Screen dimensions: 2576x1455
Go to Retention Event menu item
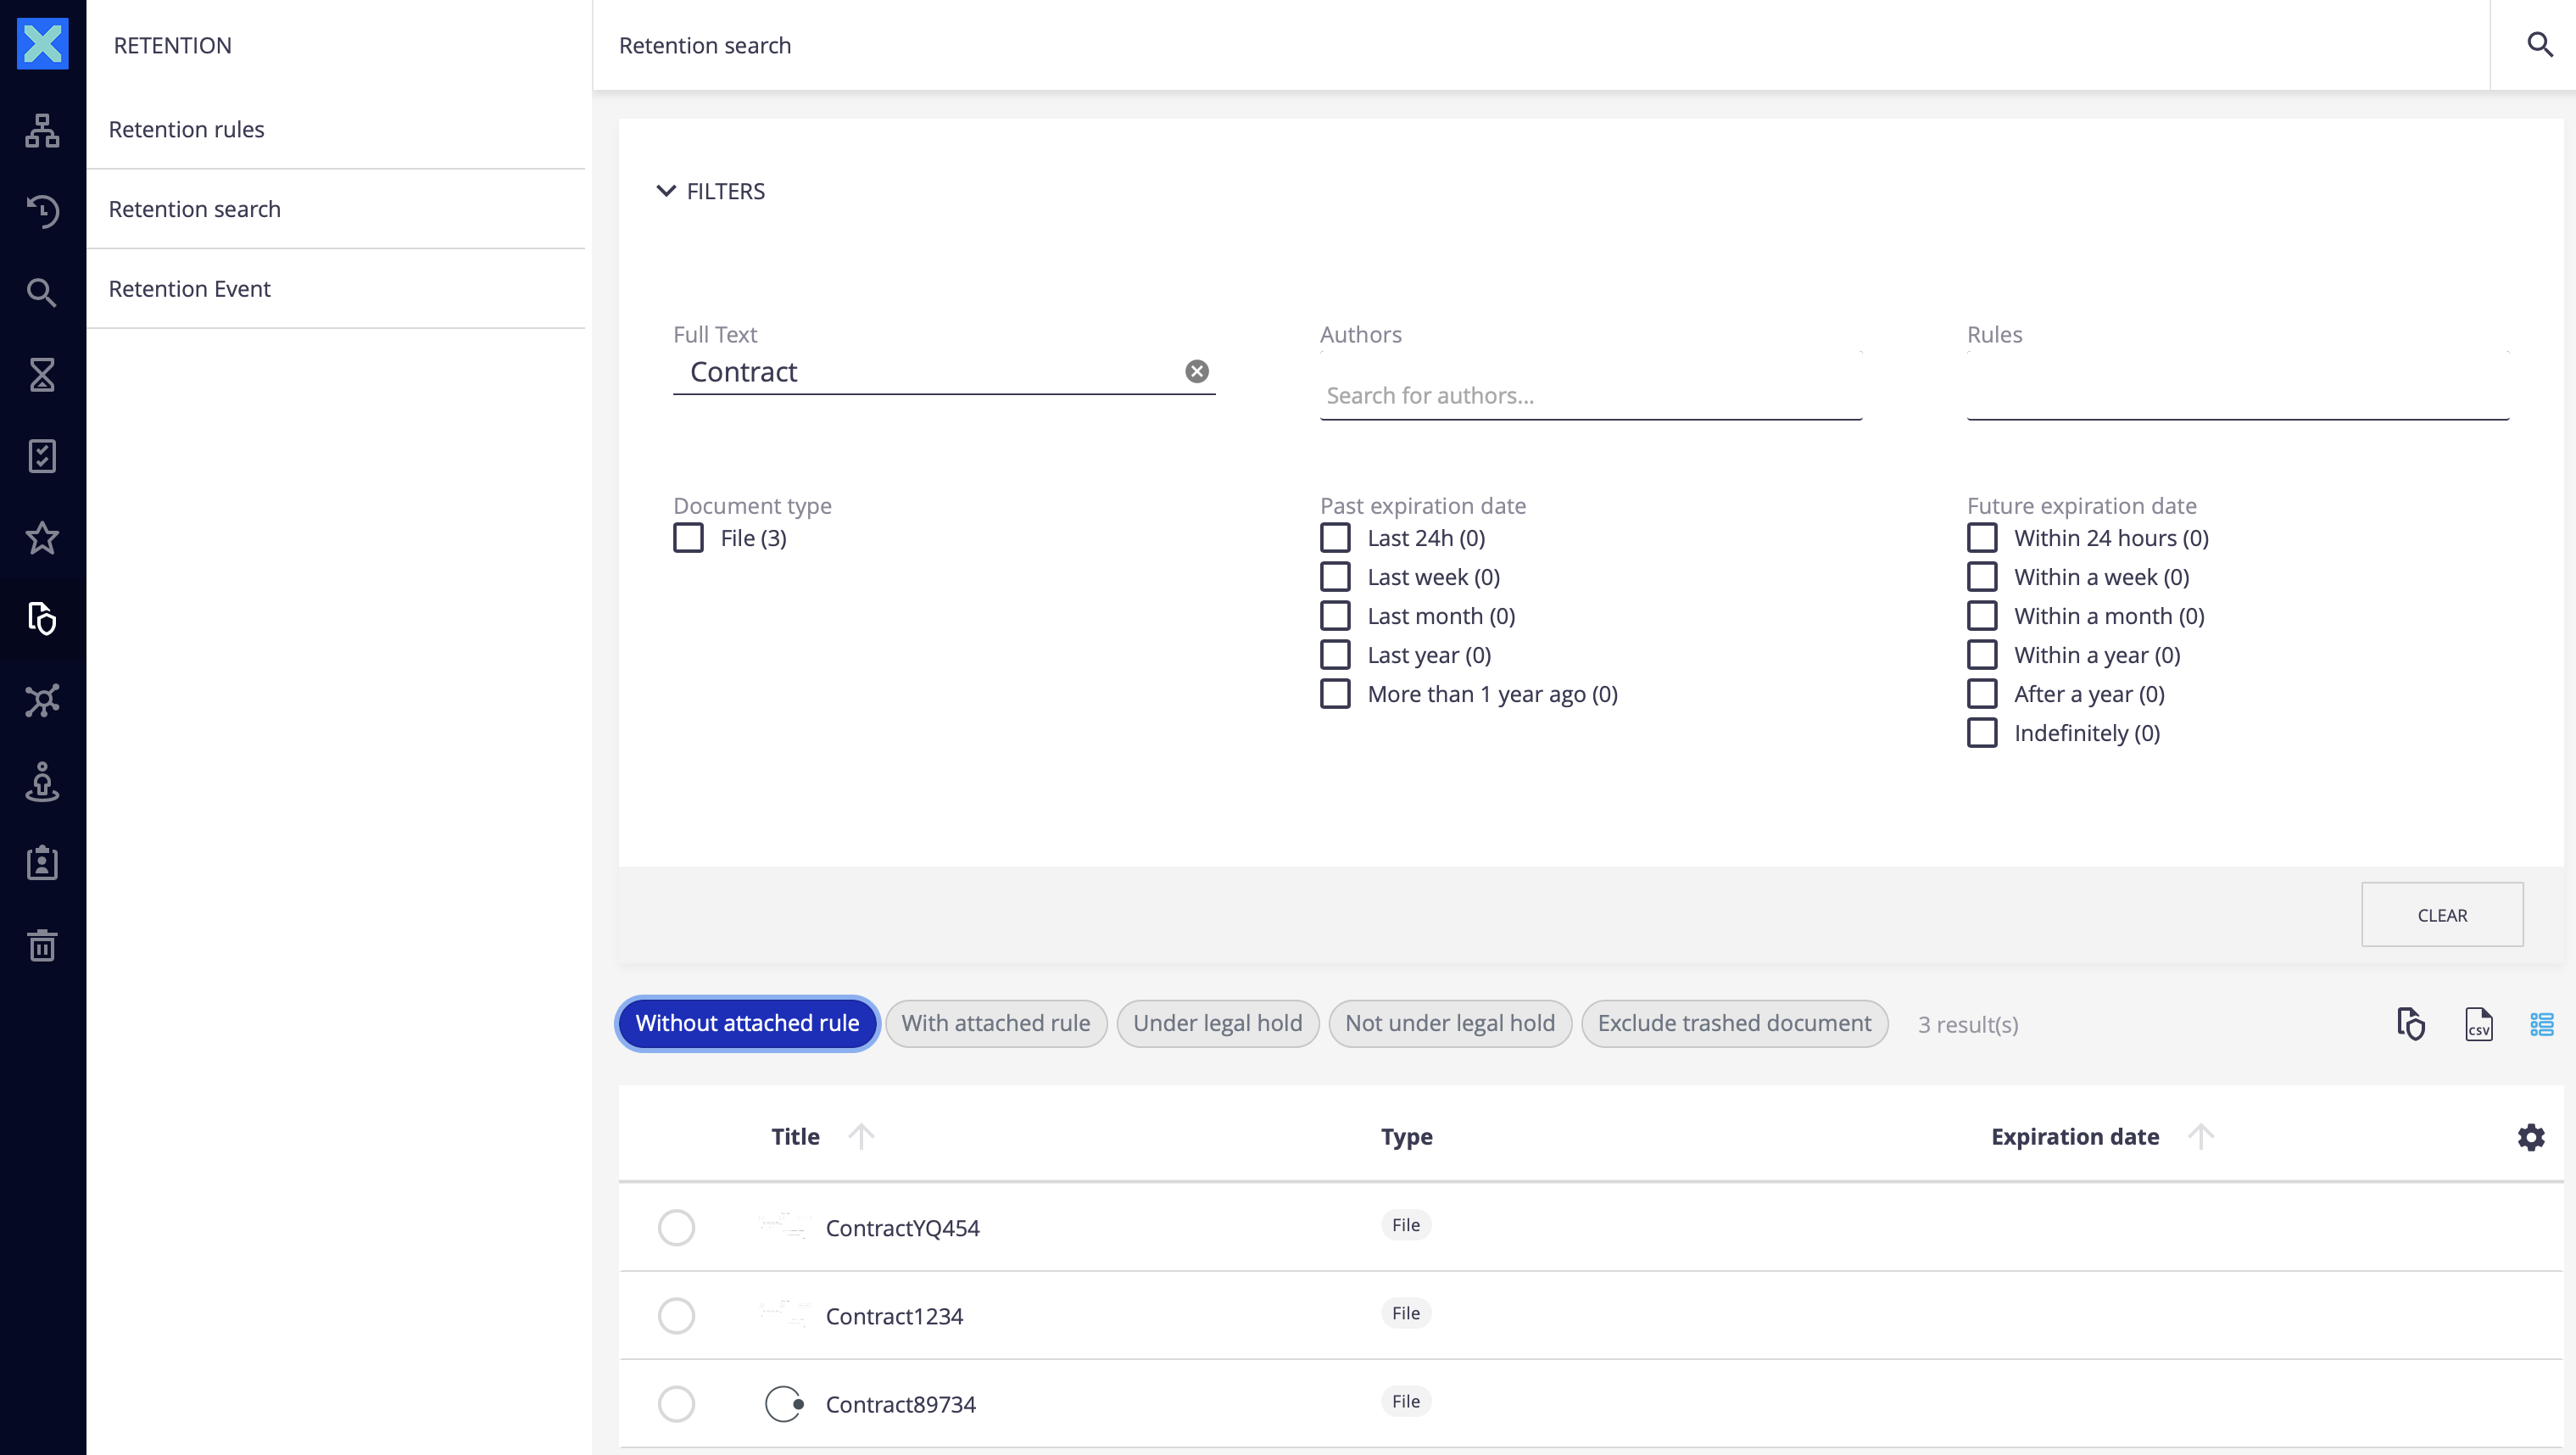[x=189, y=289]
